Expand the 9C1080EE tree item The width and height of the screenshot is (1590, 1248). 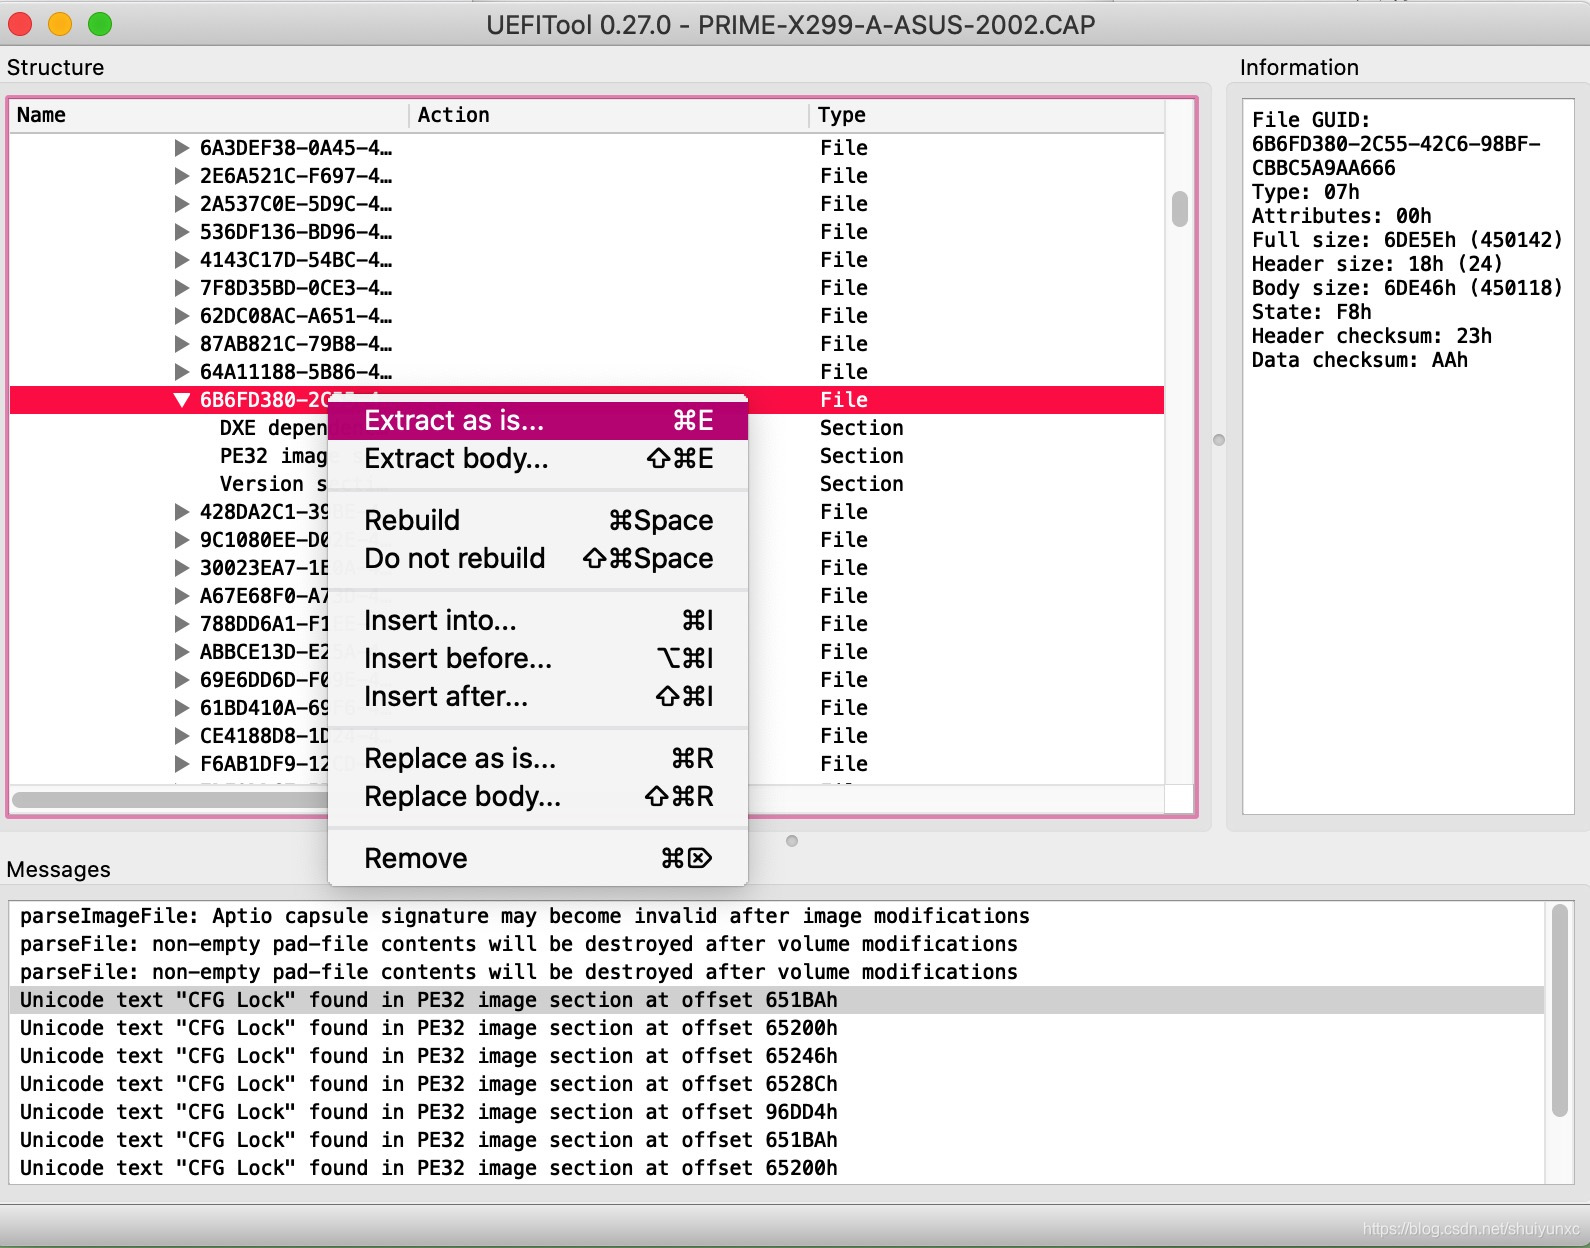(x=182, y=540)
